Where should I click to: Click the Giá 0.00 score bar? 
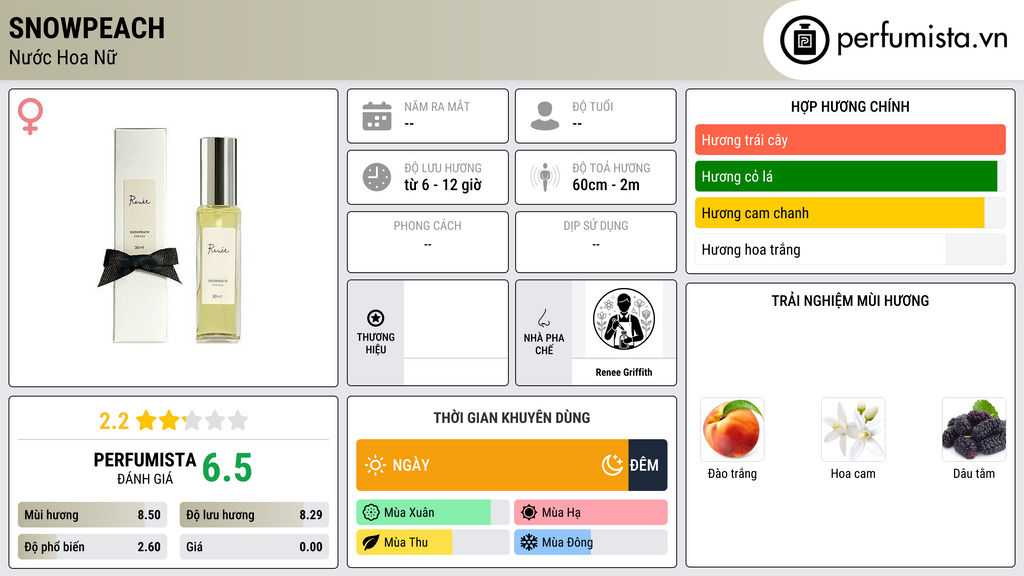pyautogui.click(x=254, y=547)
